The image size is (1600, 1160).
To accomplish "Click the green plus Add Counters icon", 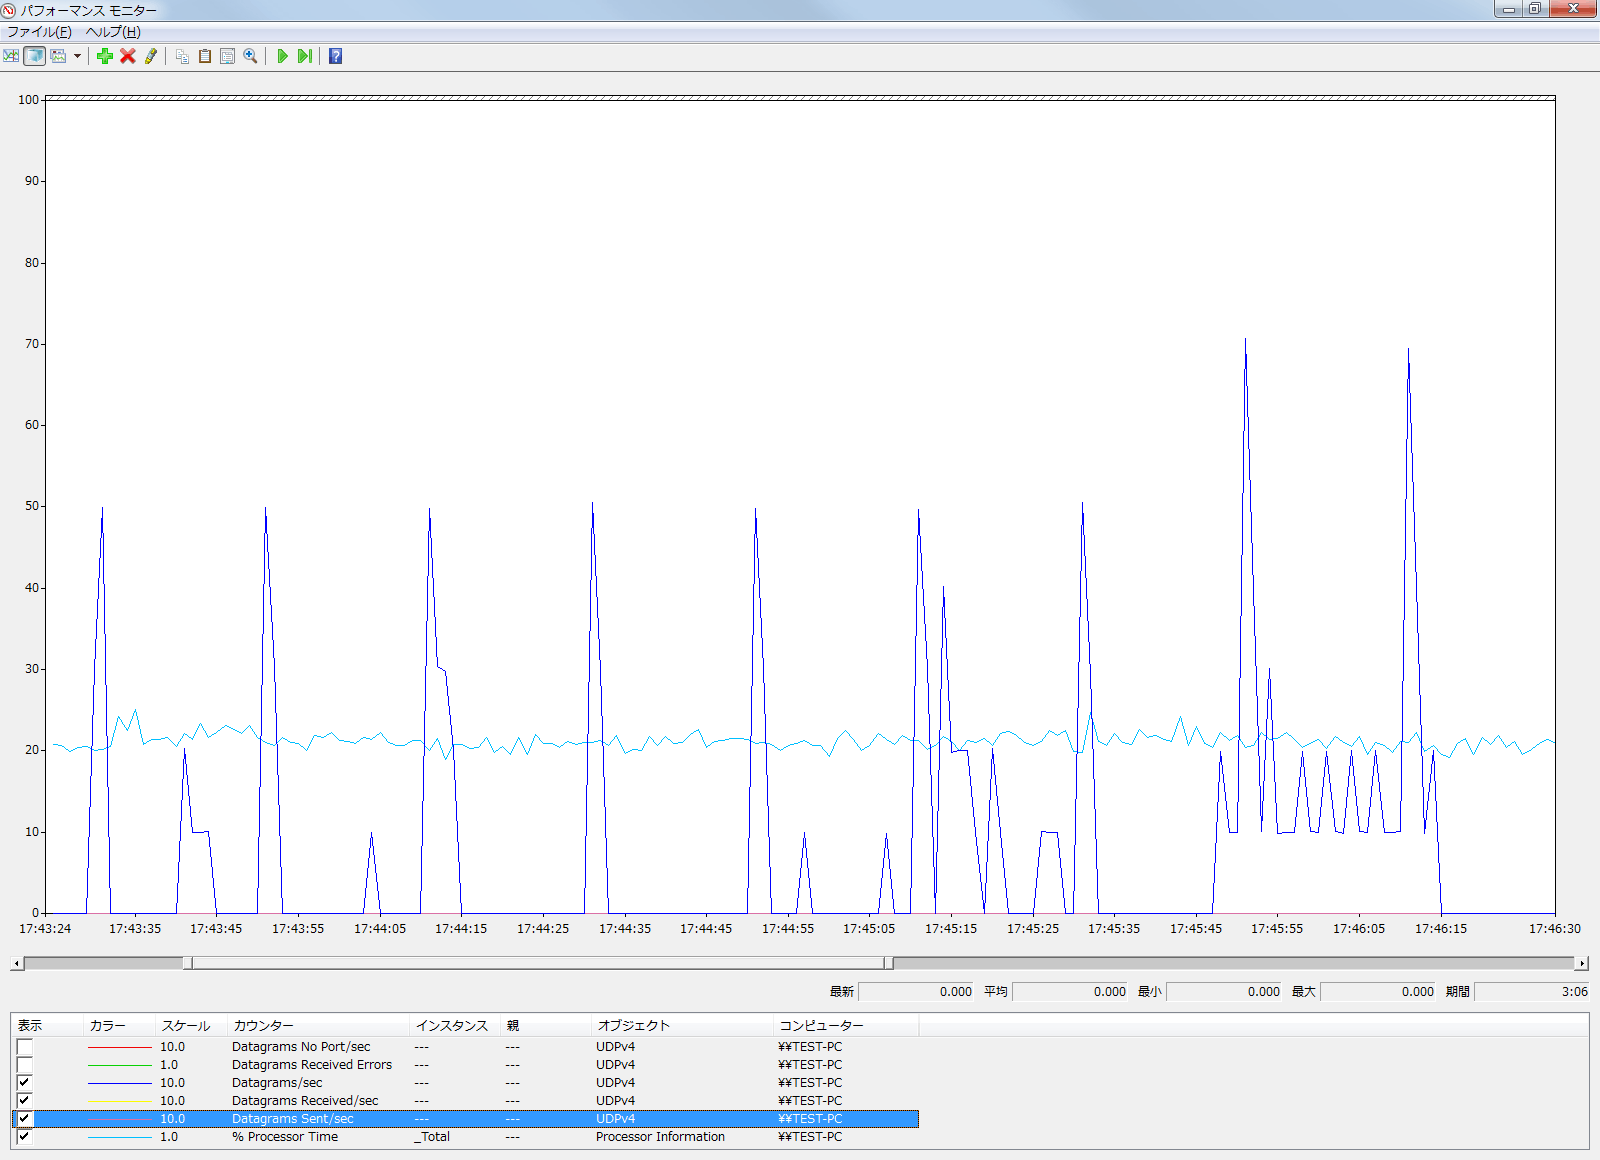I will [x=105, y=56].
